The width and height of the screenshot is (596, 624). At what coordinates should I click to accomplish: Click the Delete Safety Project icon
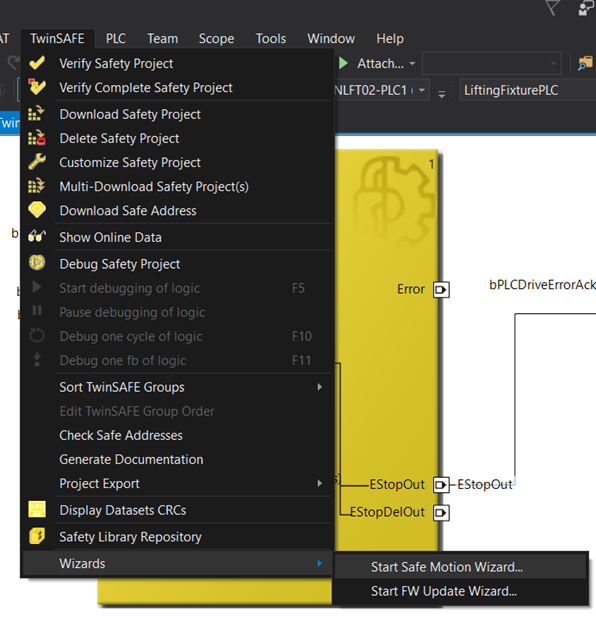pos(37,138)
